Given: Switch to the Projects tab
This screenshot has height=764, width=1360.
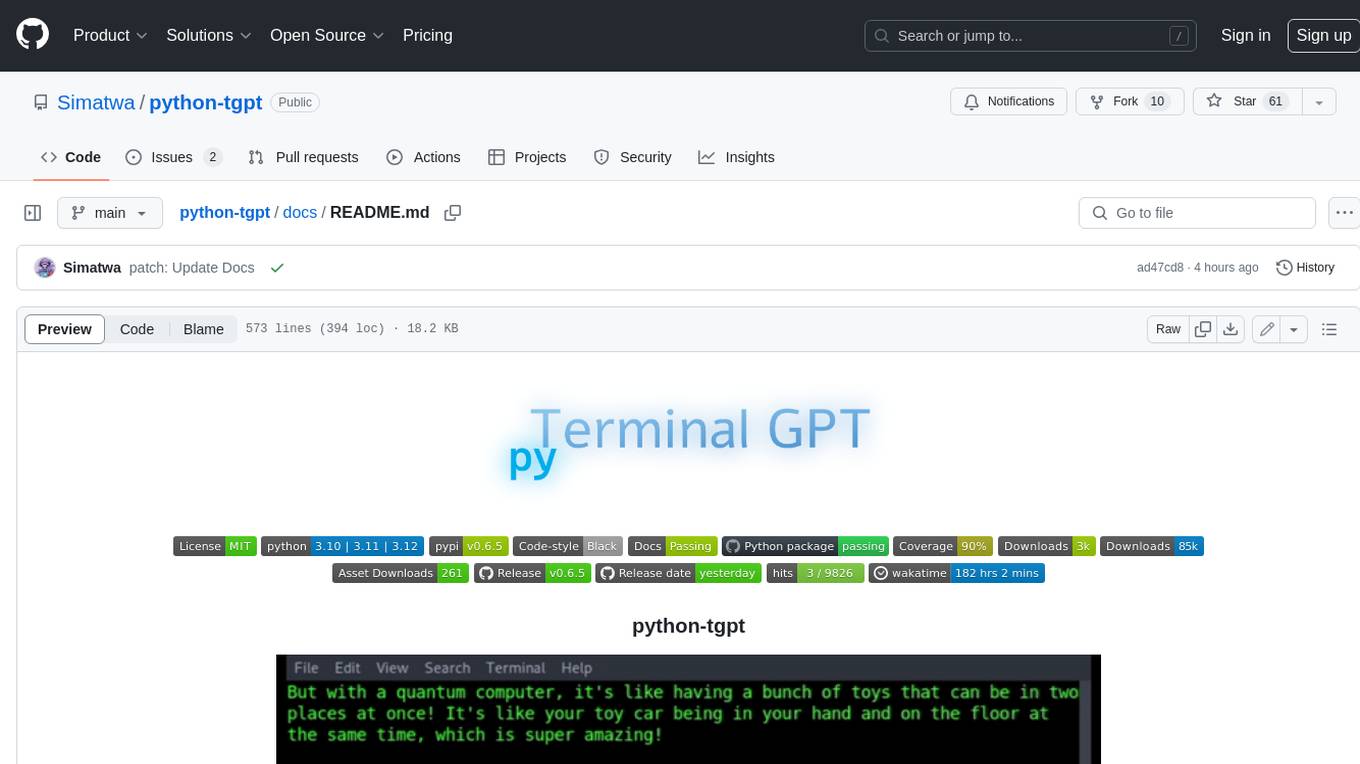Looking at the screenshot, I should click(527, 157).
